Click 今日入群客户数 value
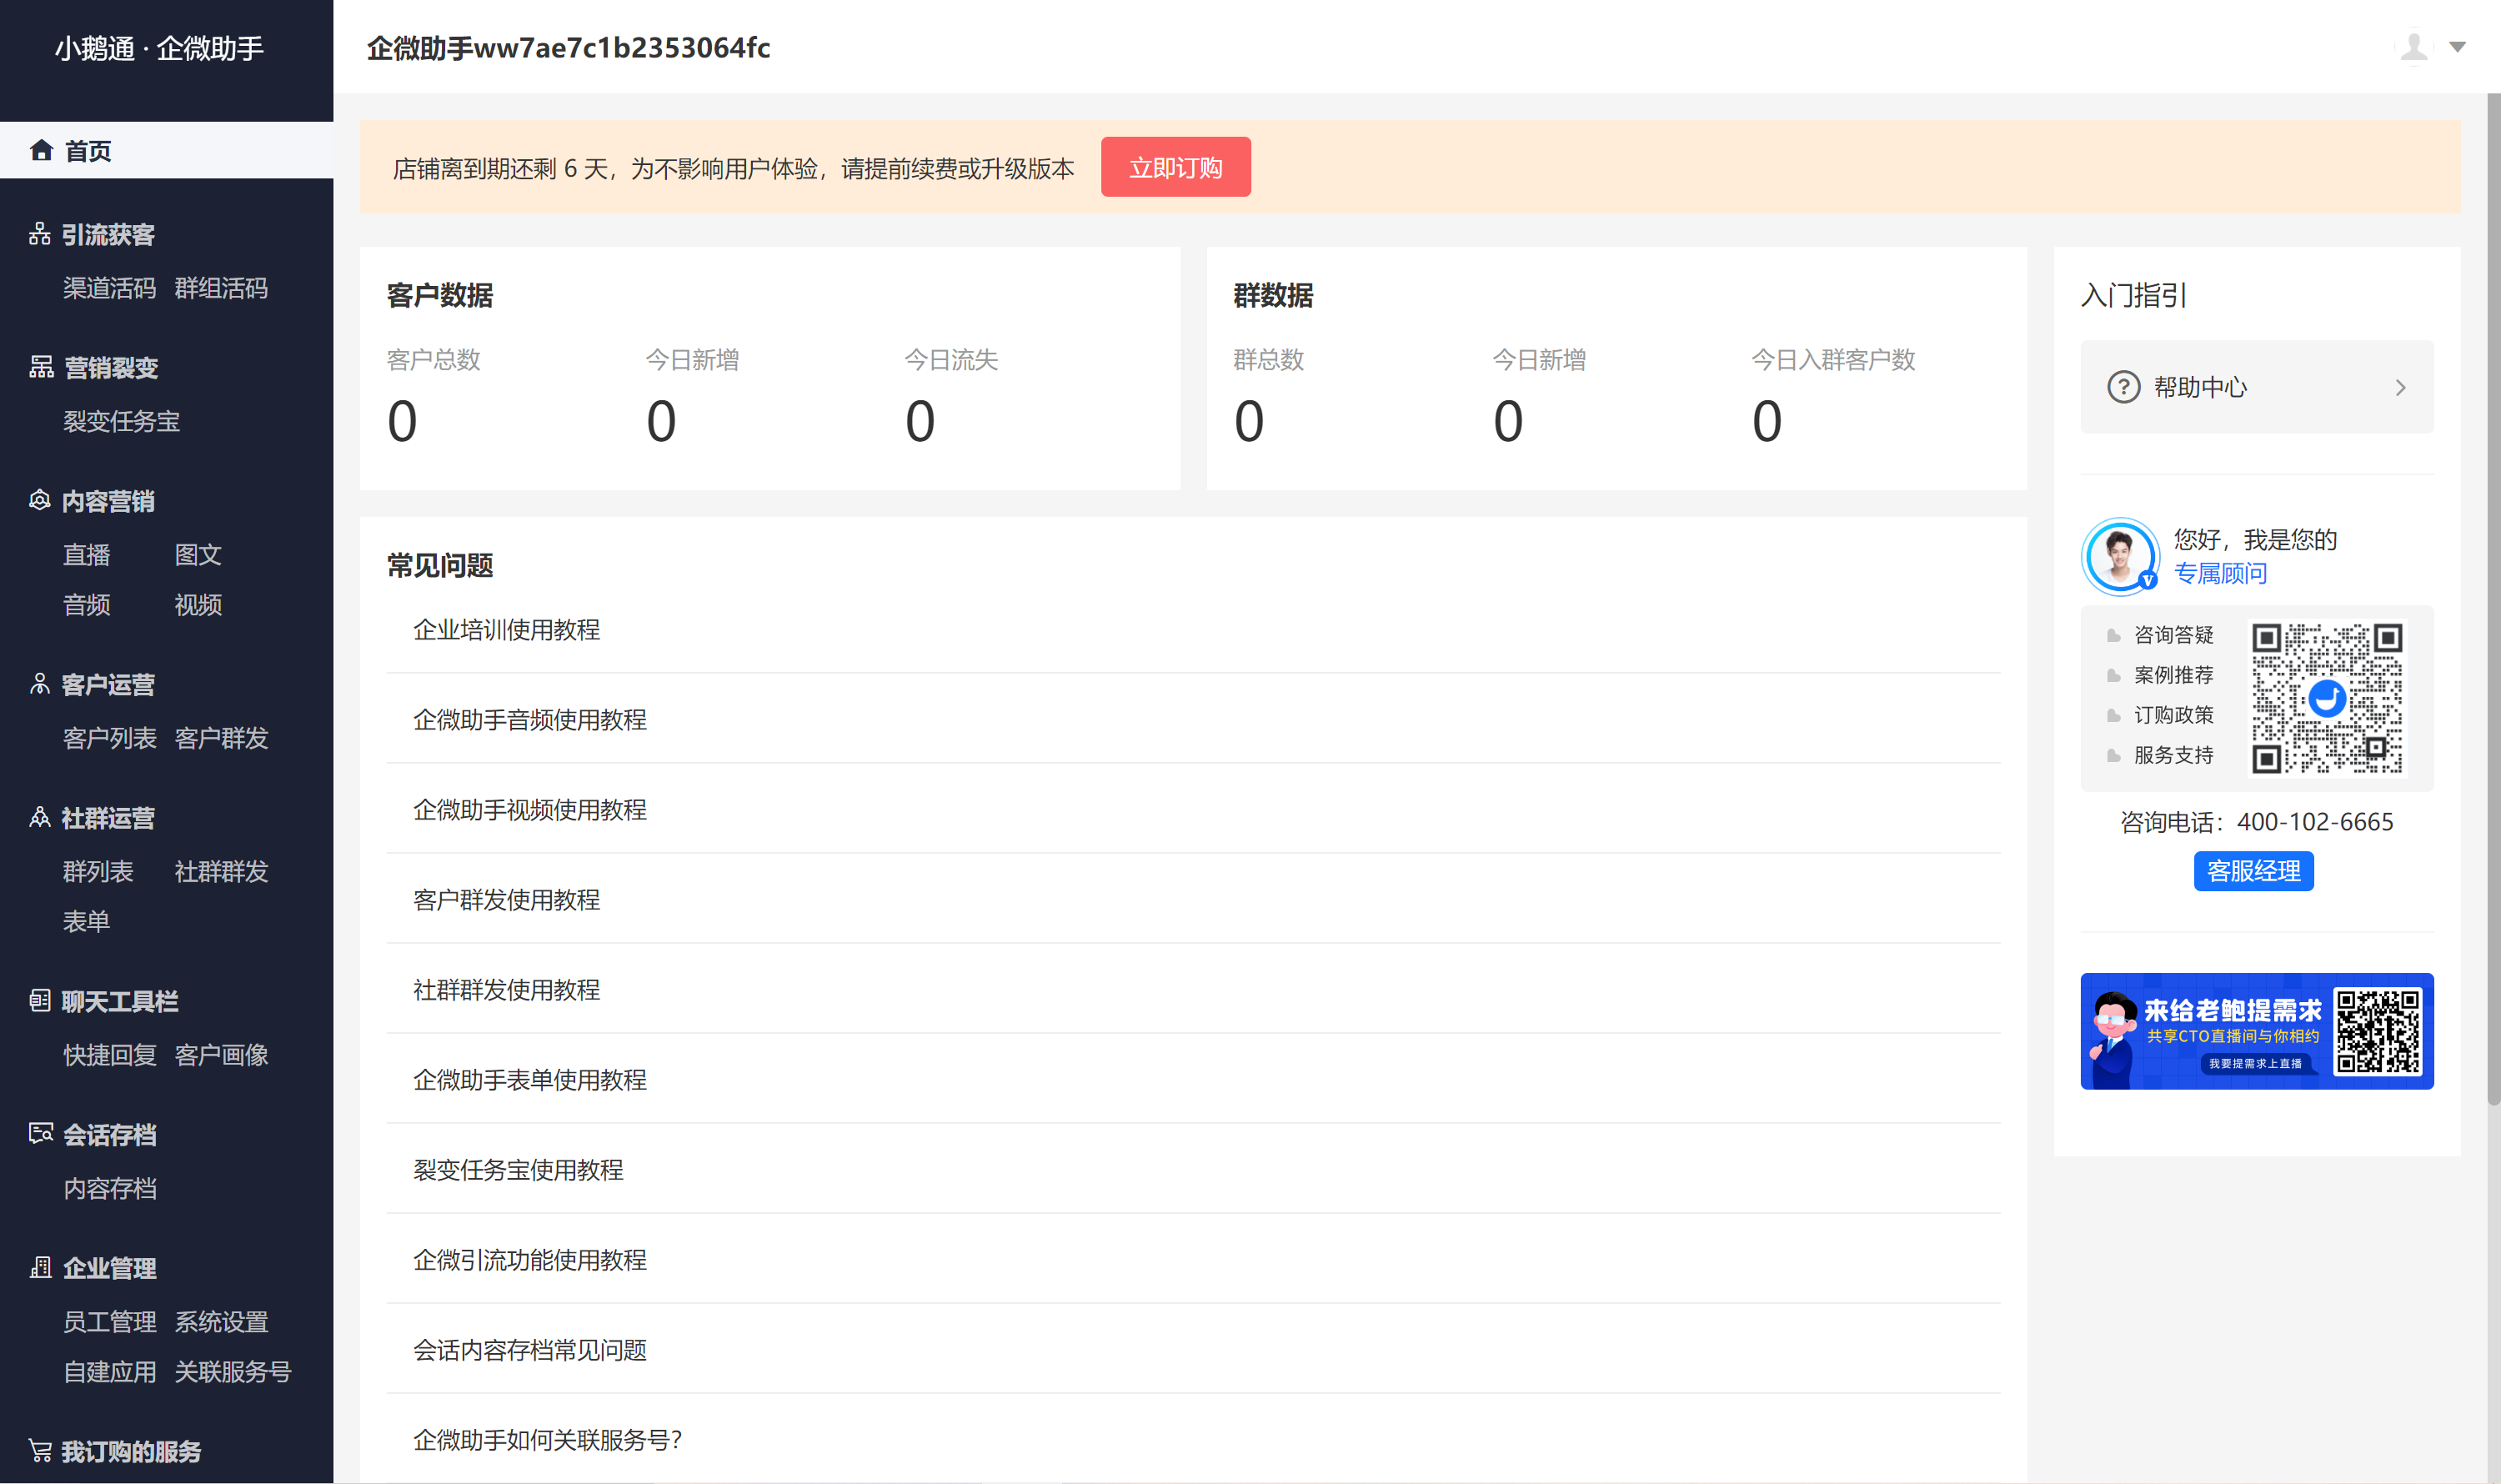Image resolution: width=2501 pixels, height=1484 pixels. tap(1767, 421)
